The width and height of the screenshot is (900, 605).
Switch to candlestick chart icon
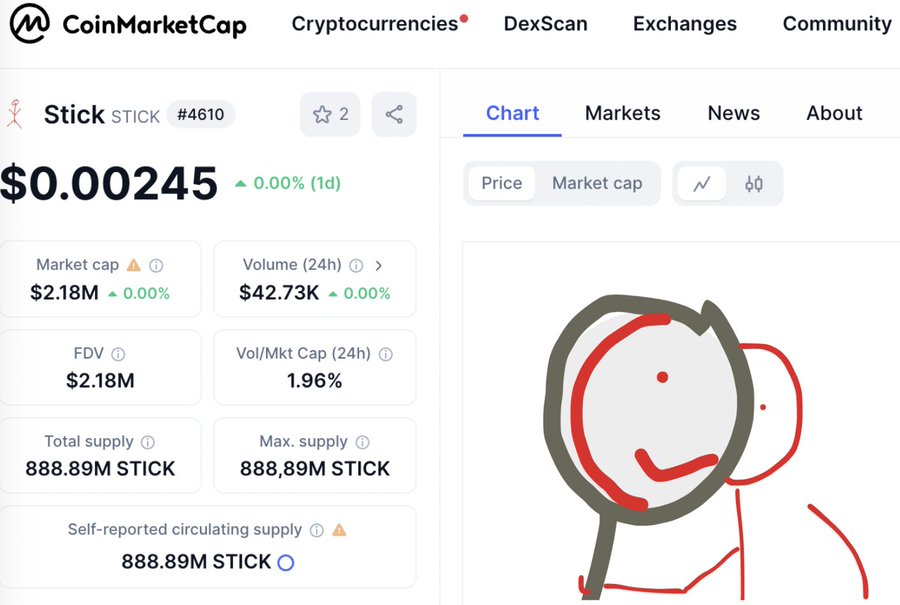754,184
